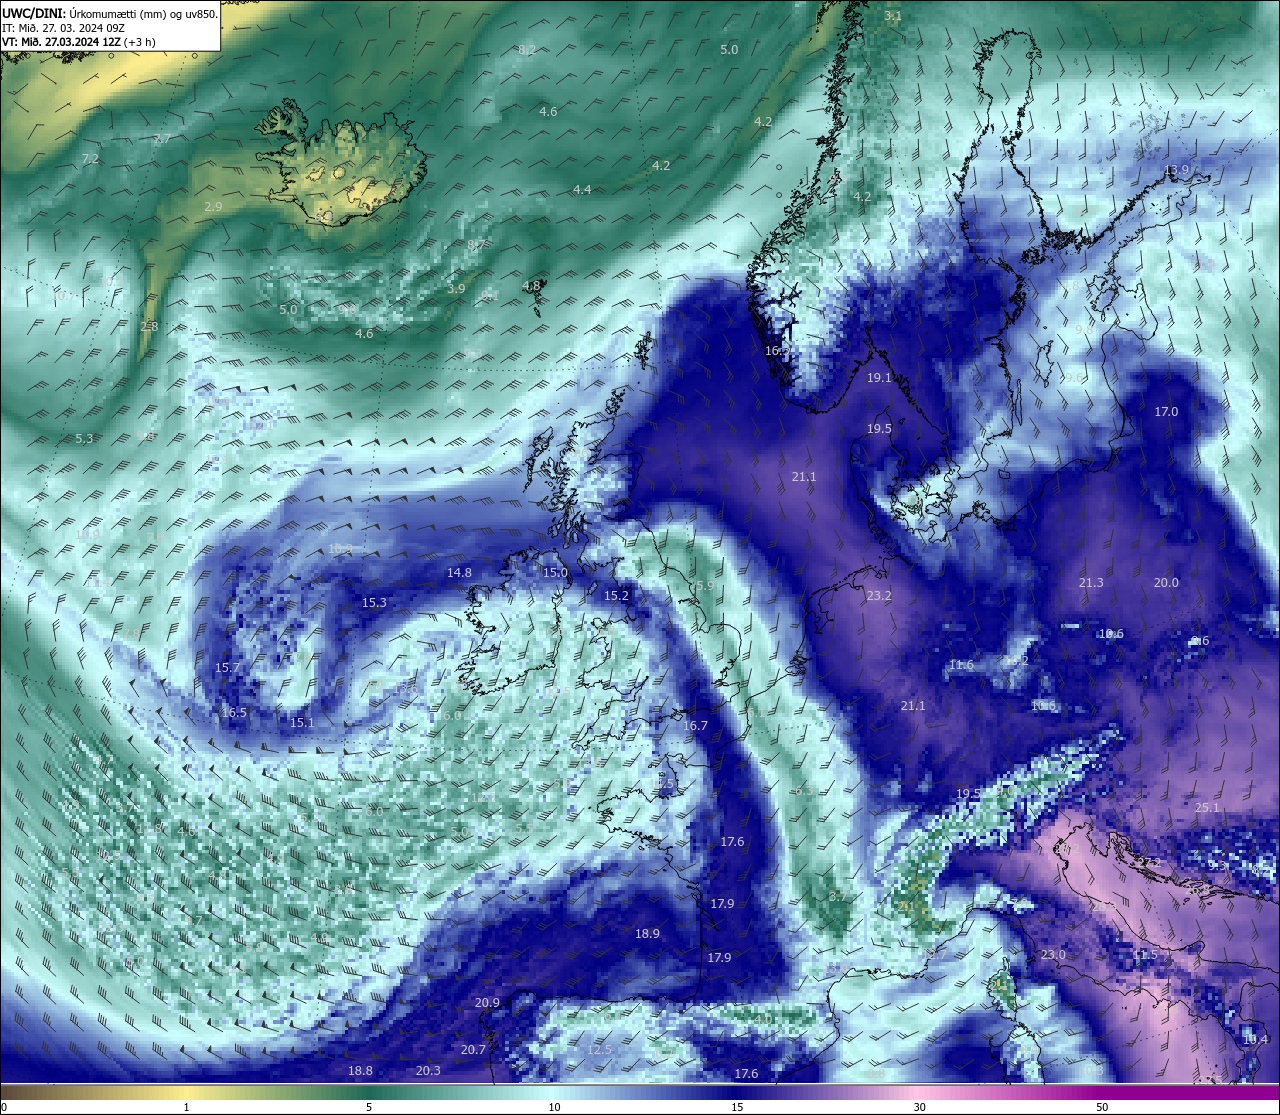
Task: Select the 7.2 value label near the left edge
Action: [x=91, y=159]
